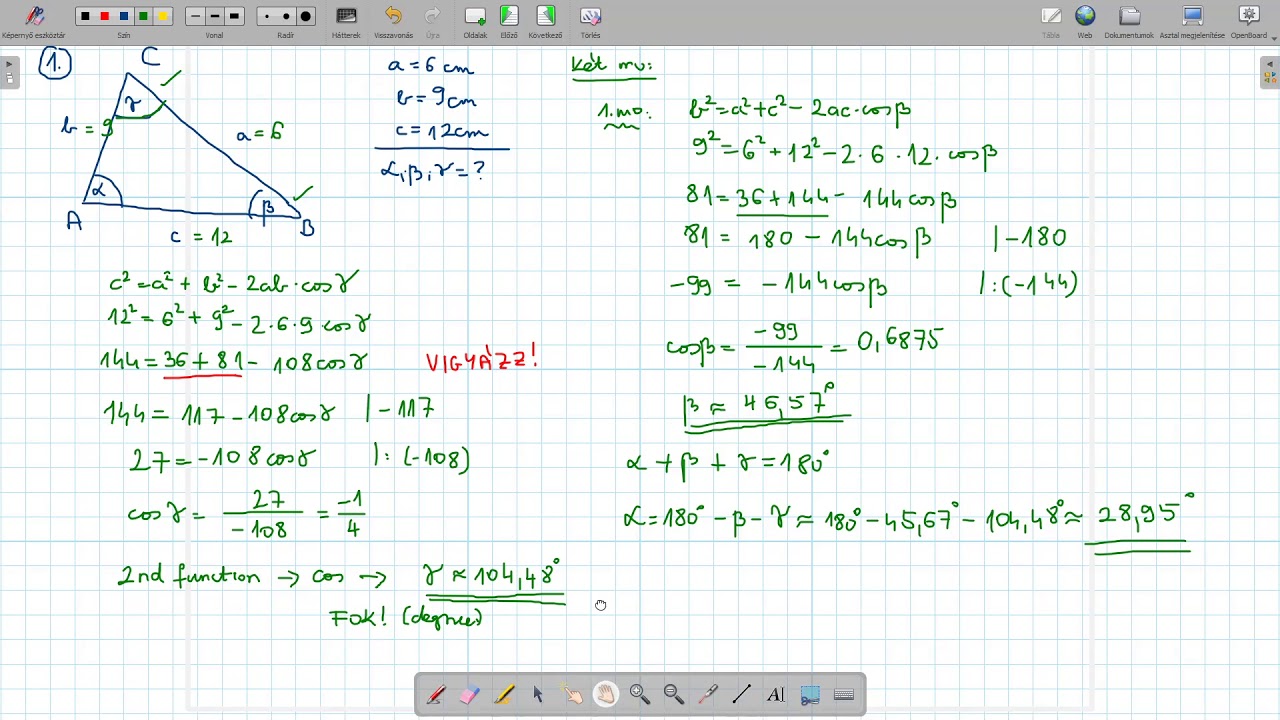Choose the medium eraser size

(286, 16)
